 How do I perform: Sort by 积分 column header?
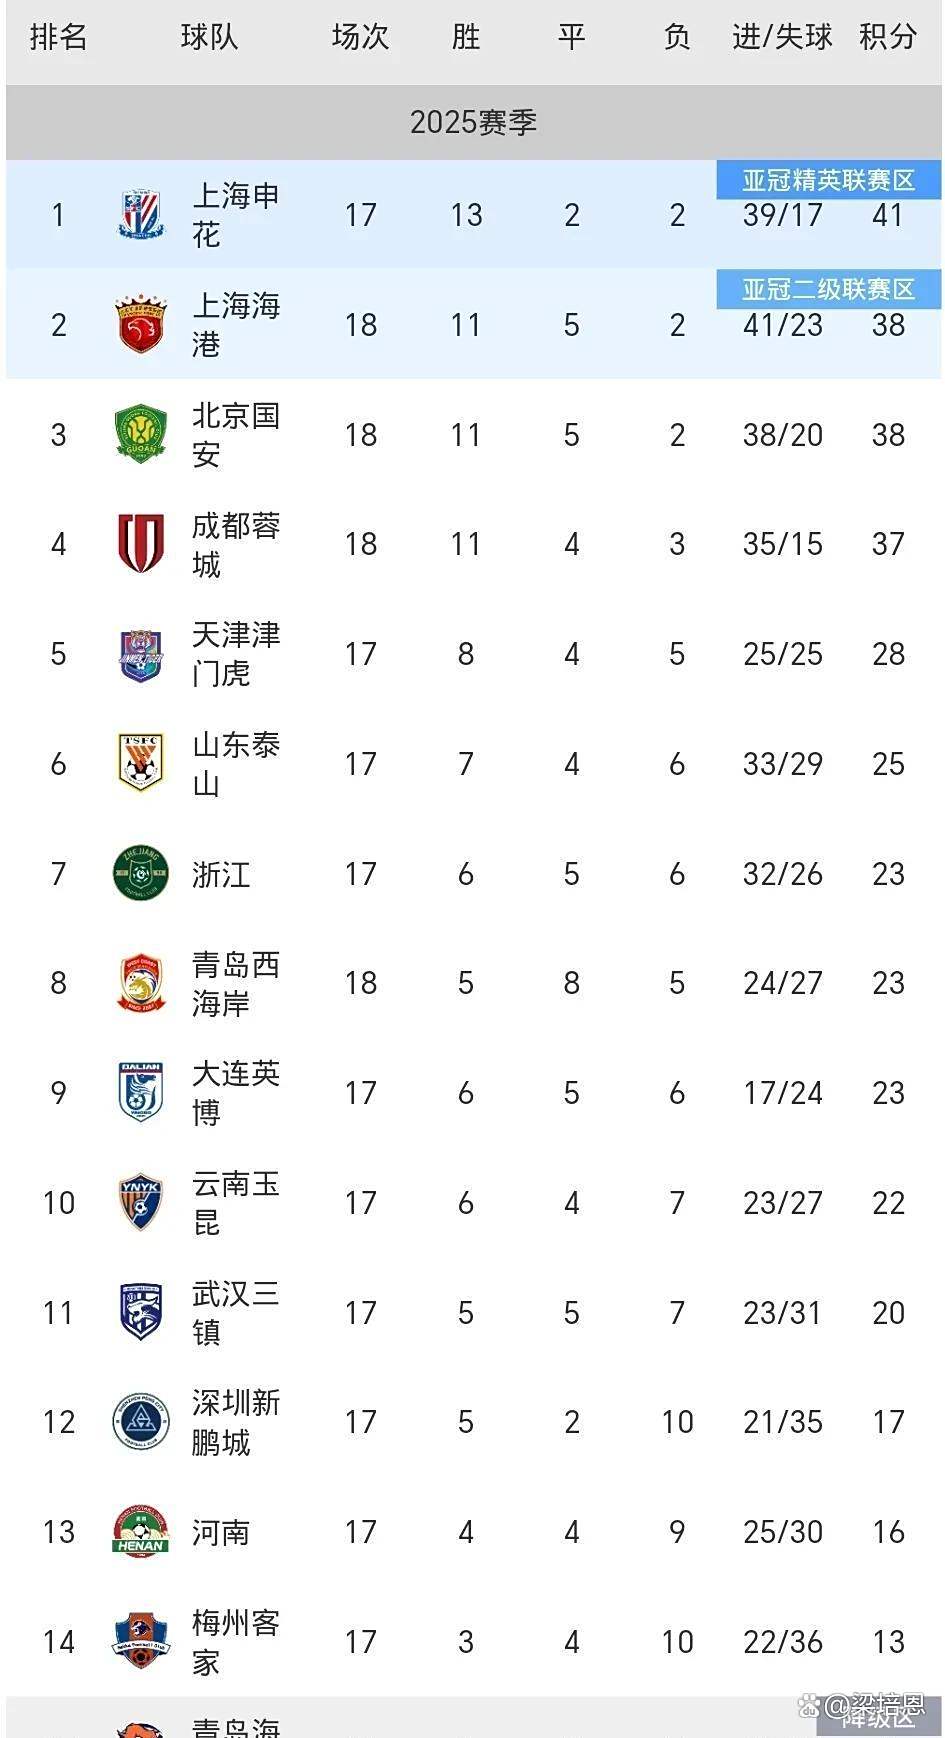(887, 38)
